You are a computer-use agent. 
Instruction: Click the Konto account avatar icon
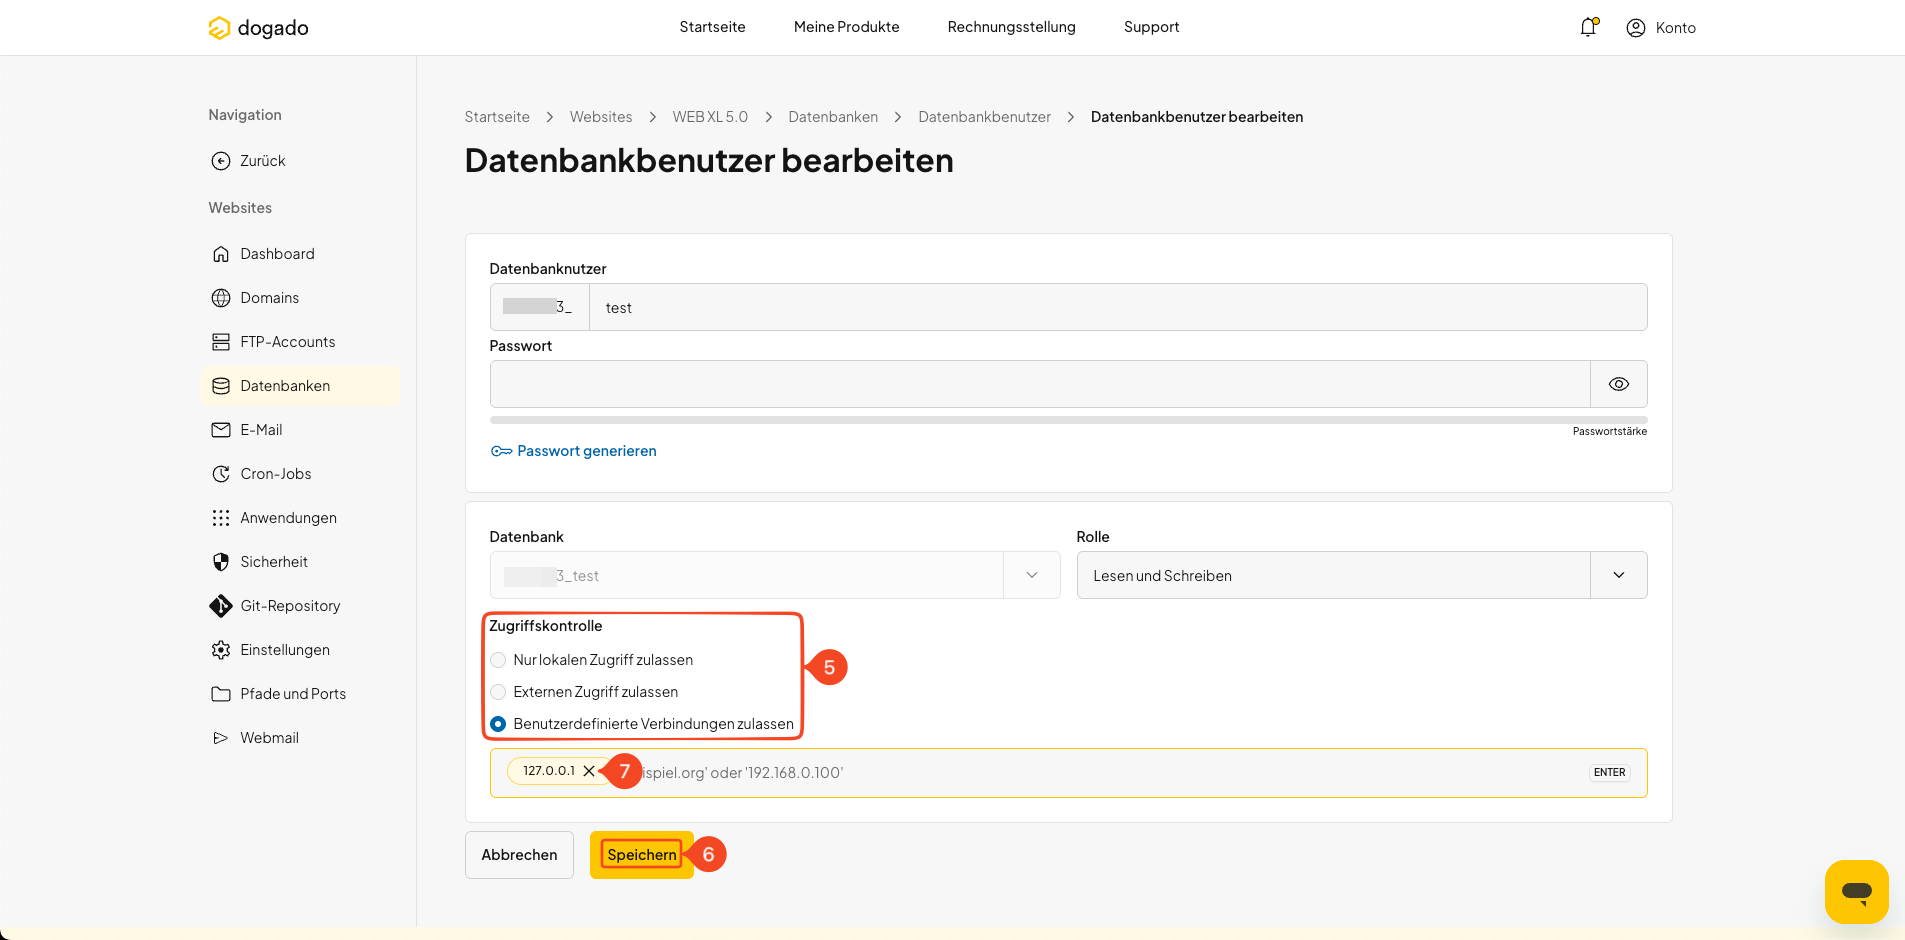(x=1636, y=28)
